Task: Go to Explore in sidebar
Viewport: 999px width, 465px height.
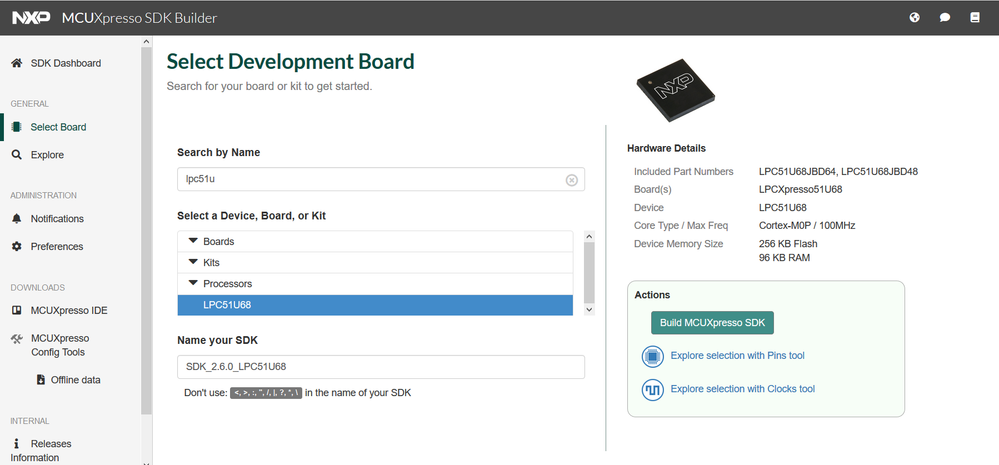Action: coord(47,155)
